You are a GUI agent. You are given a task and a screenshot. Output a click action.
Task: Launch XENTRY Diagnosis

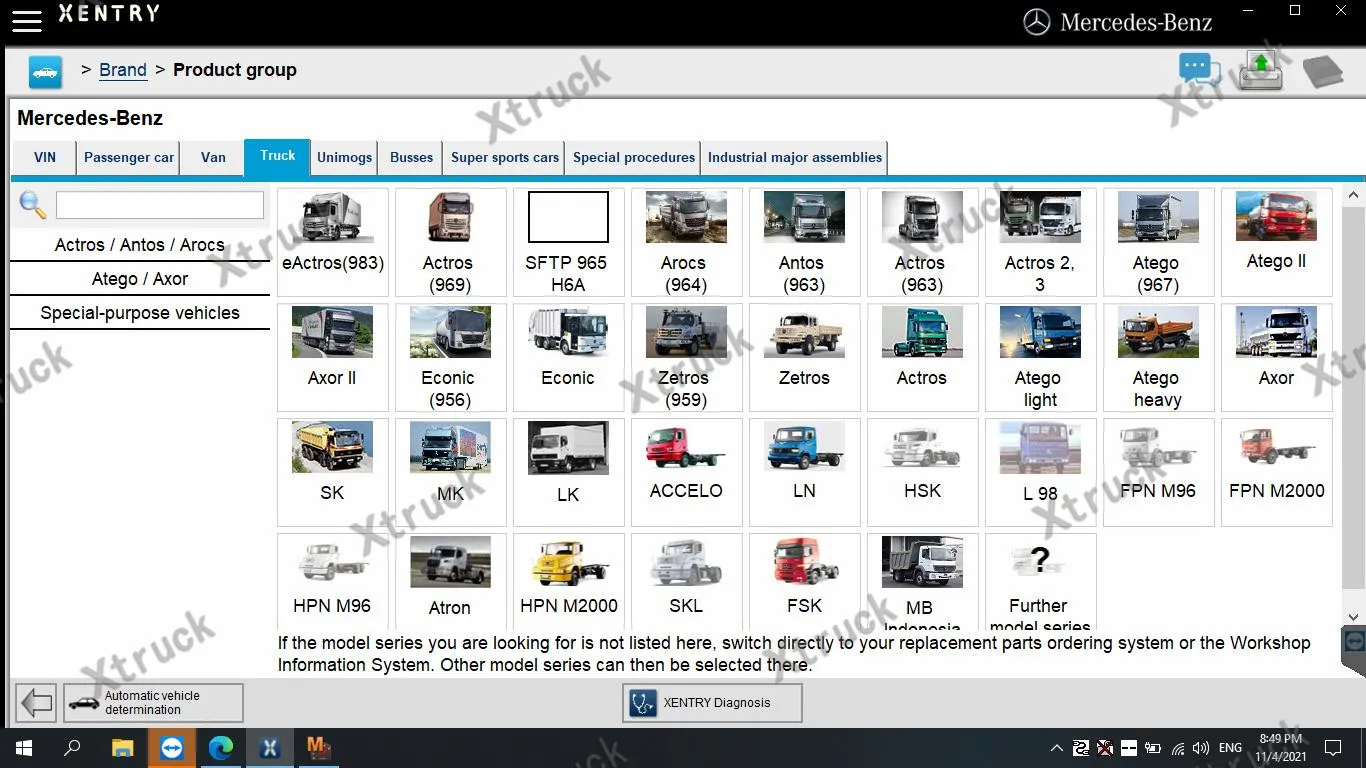(712, 703)
